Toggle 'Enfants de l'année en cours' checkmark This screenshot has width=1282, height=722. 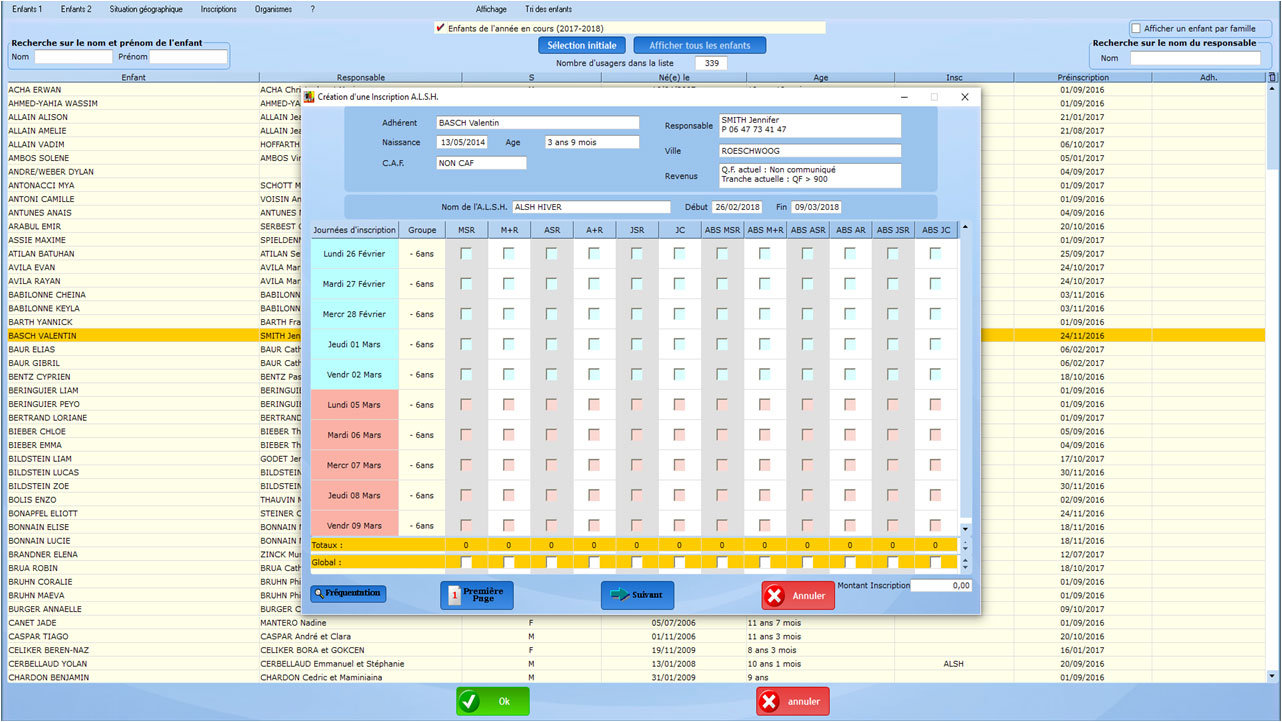point(440,28)
